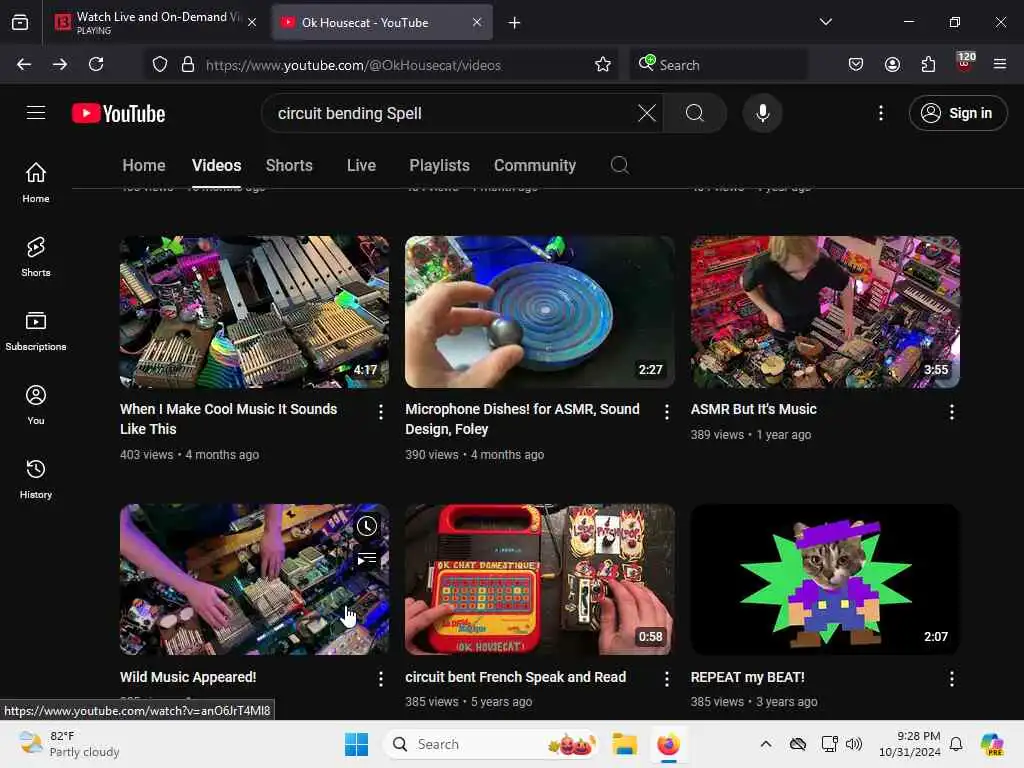Close the Ok Housecat YouTube tab
Screen dimensions: 1024x768
(x=477, y=22)
